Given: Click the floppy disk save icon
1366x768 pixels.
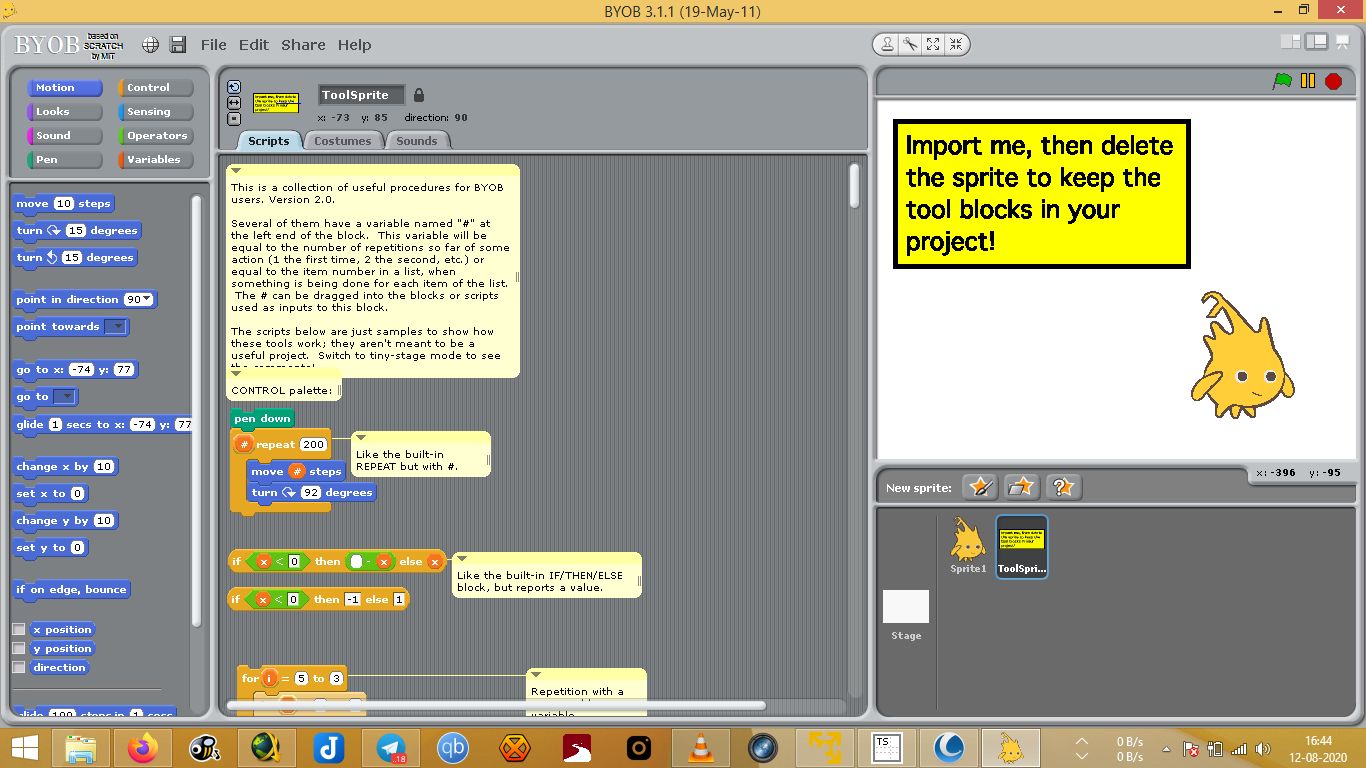Looking at the screenshot, I should (178, 45).
